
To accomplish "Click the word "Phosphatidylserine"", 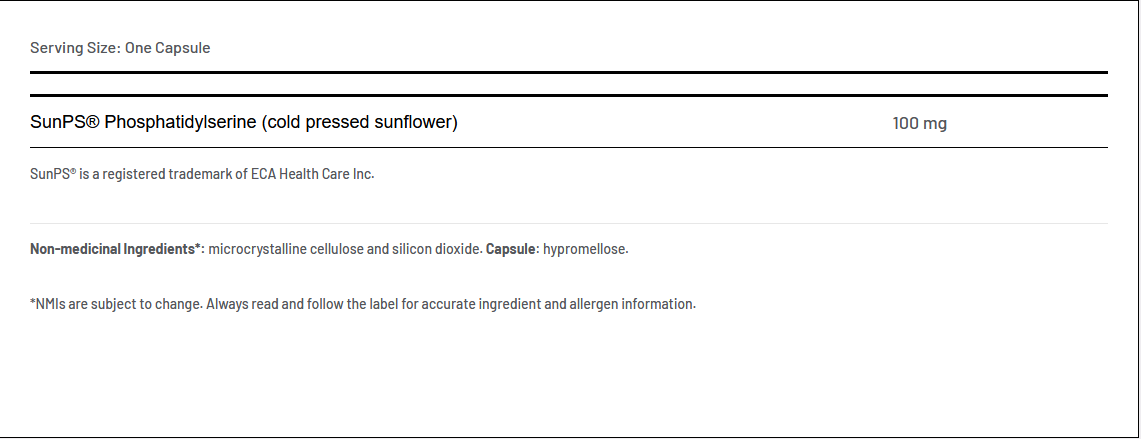I will [181, 122].
